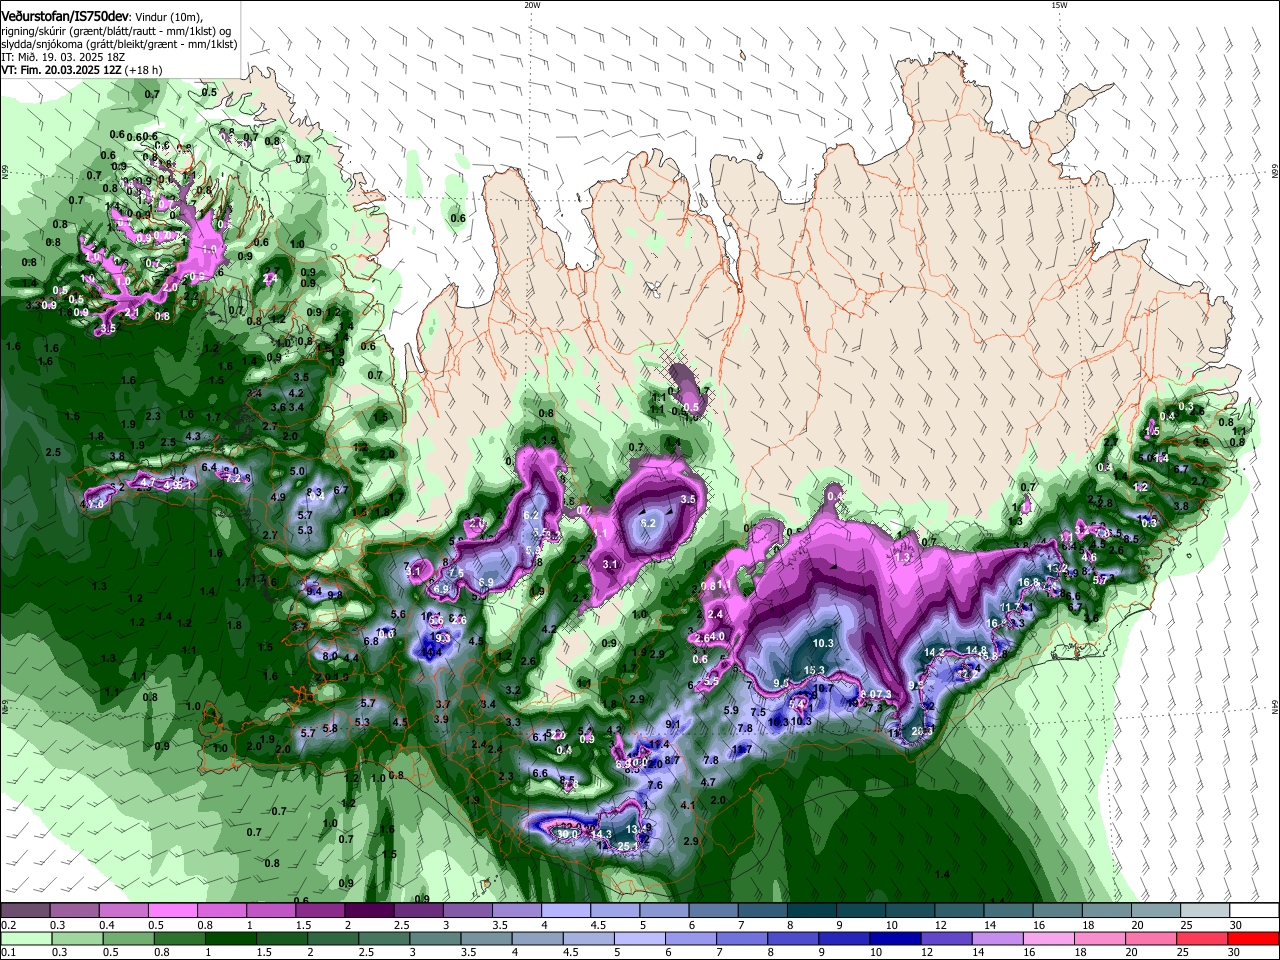Click the white swatch labeled 30 in the upper legend row

[x=1254, y=911]
